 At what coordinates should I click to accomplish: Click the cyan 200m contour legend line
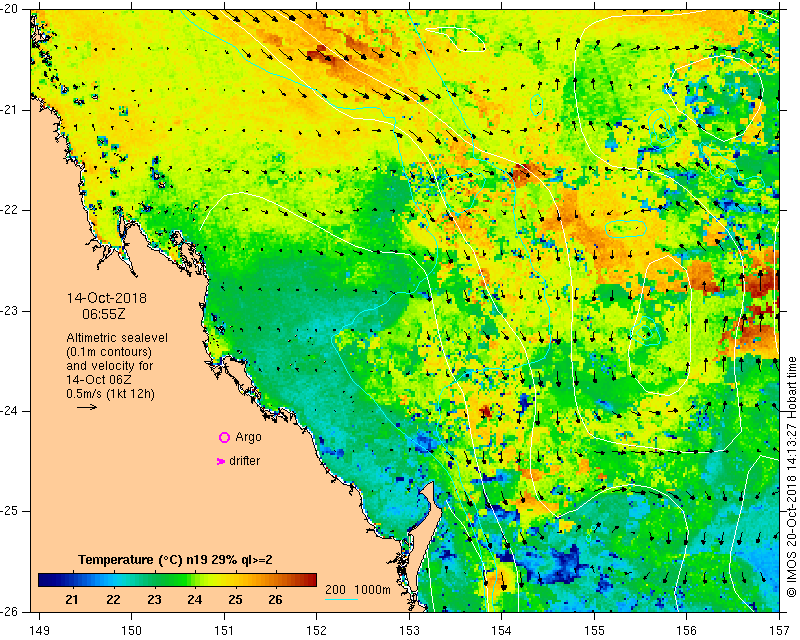(341, 599)
